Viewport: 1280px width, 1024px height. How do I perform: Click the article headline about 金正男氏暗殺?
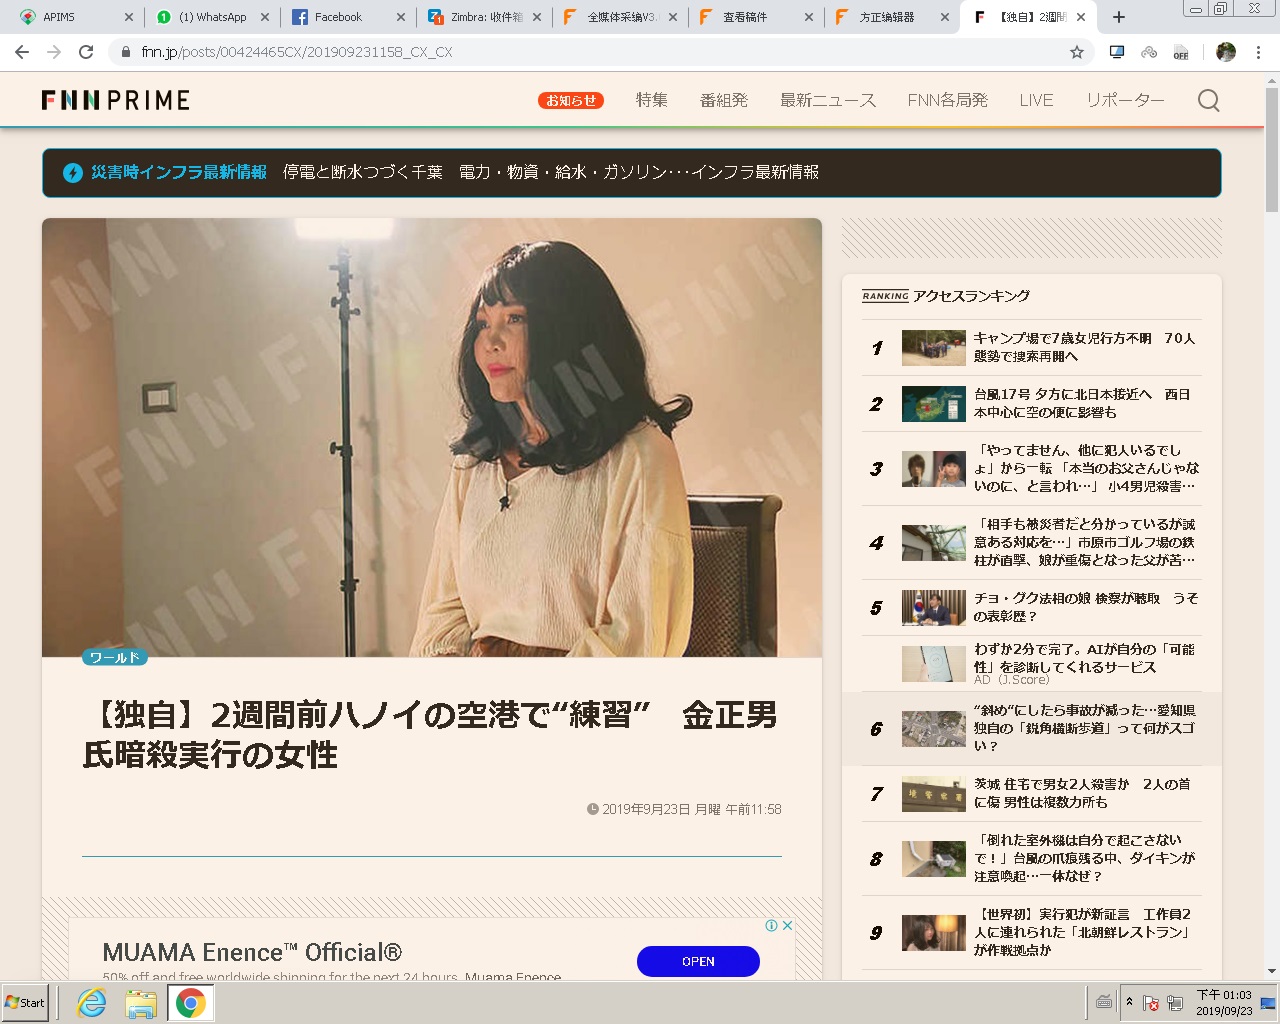tap(430, 735)
